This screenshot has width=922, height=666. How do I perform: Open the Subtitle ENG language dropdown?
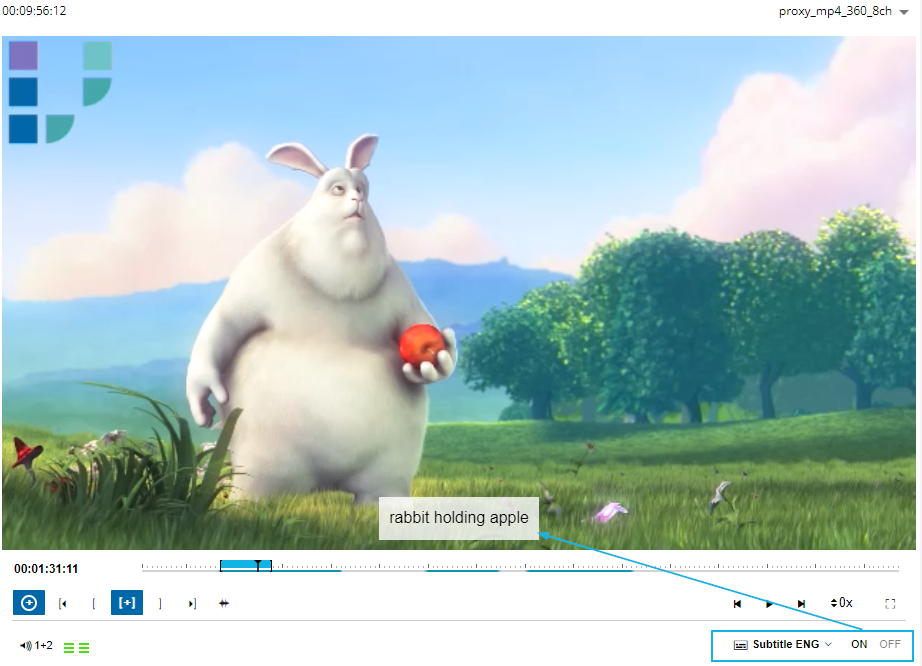tap(791, 644)
